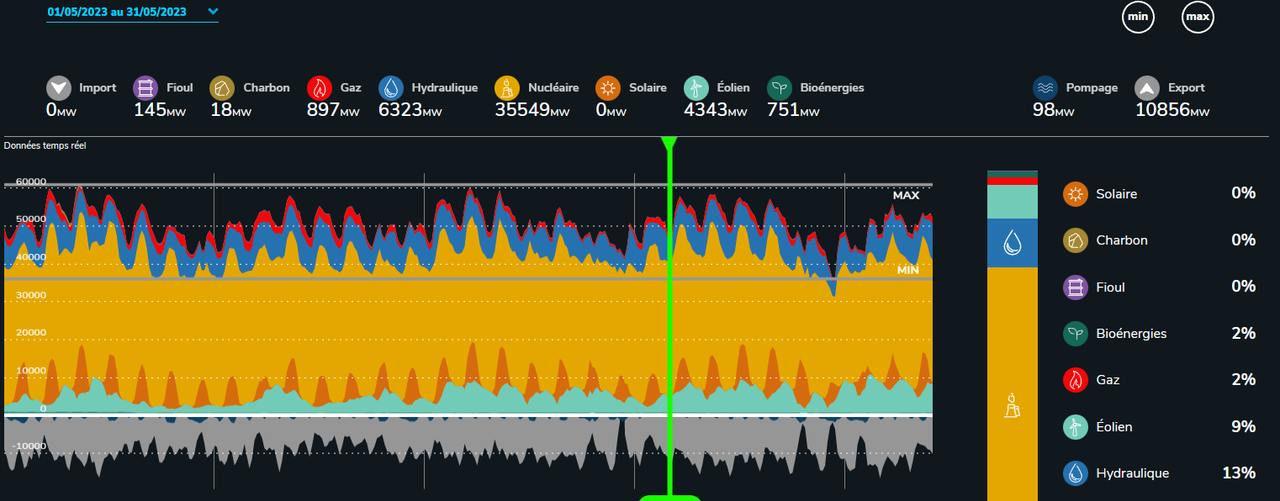Click the Éolien 9% value
Image resolution: width=1280 pixels, height=501 pixels.
1243,426
